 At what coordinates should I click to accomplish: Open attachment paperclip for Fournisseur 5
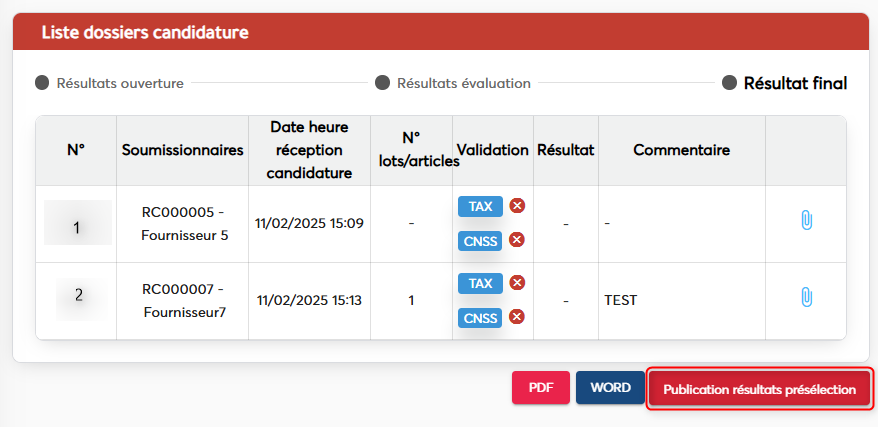coord(806,221)
